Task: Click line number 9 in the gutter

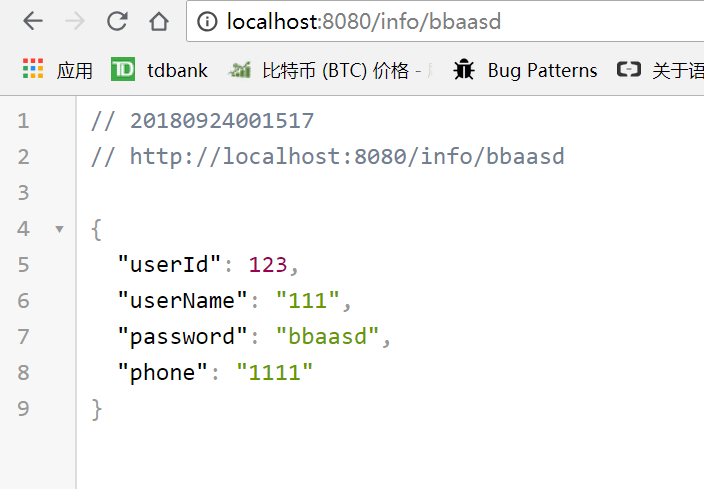Action: 24,409
